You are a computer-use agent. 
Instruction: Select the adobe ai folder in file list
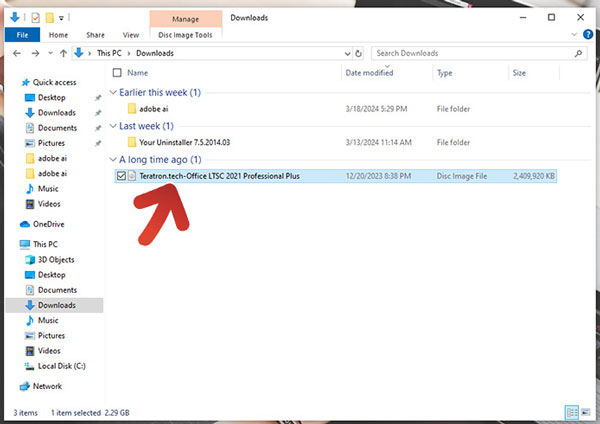coord(153,109)
